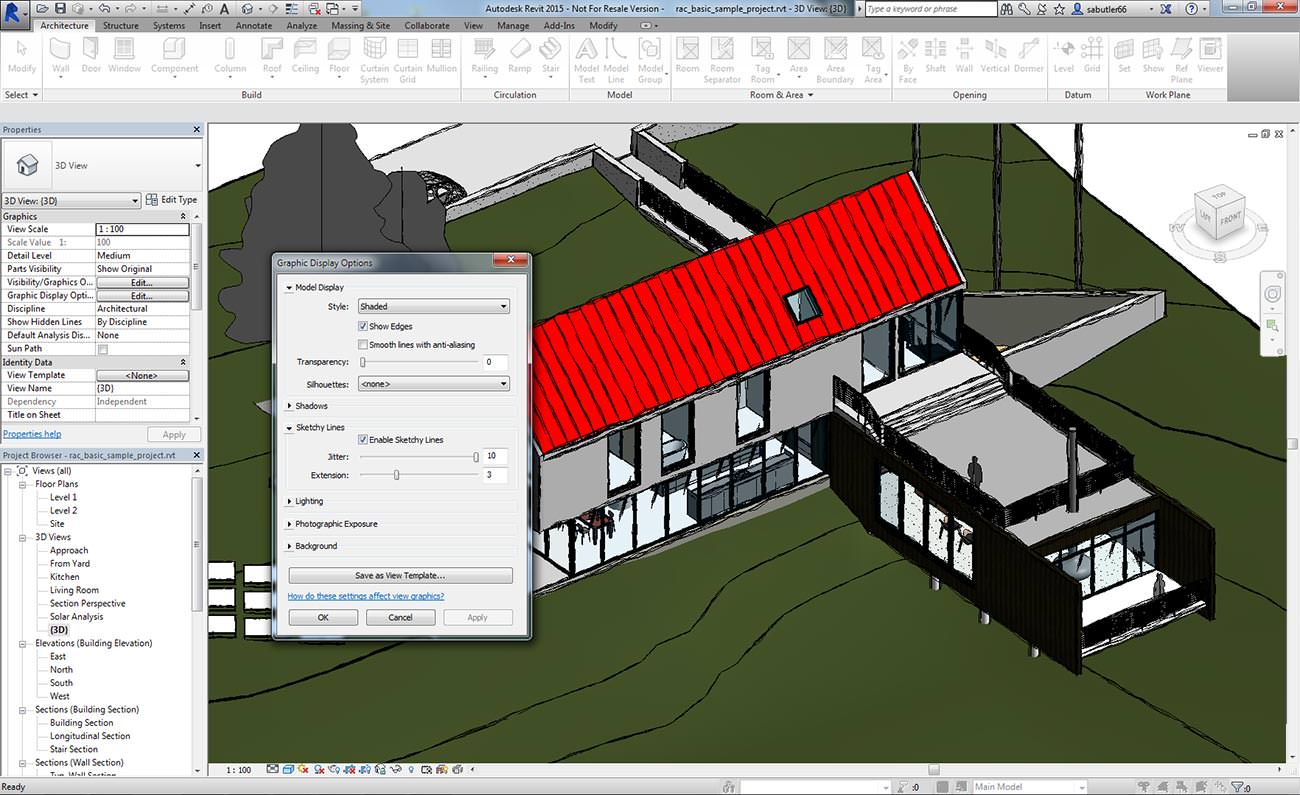Click Cancel in Graphic Display Options
Image resolution: width=1300 pixels, height=795 pixels.
400,617
